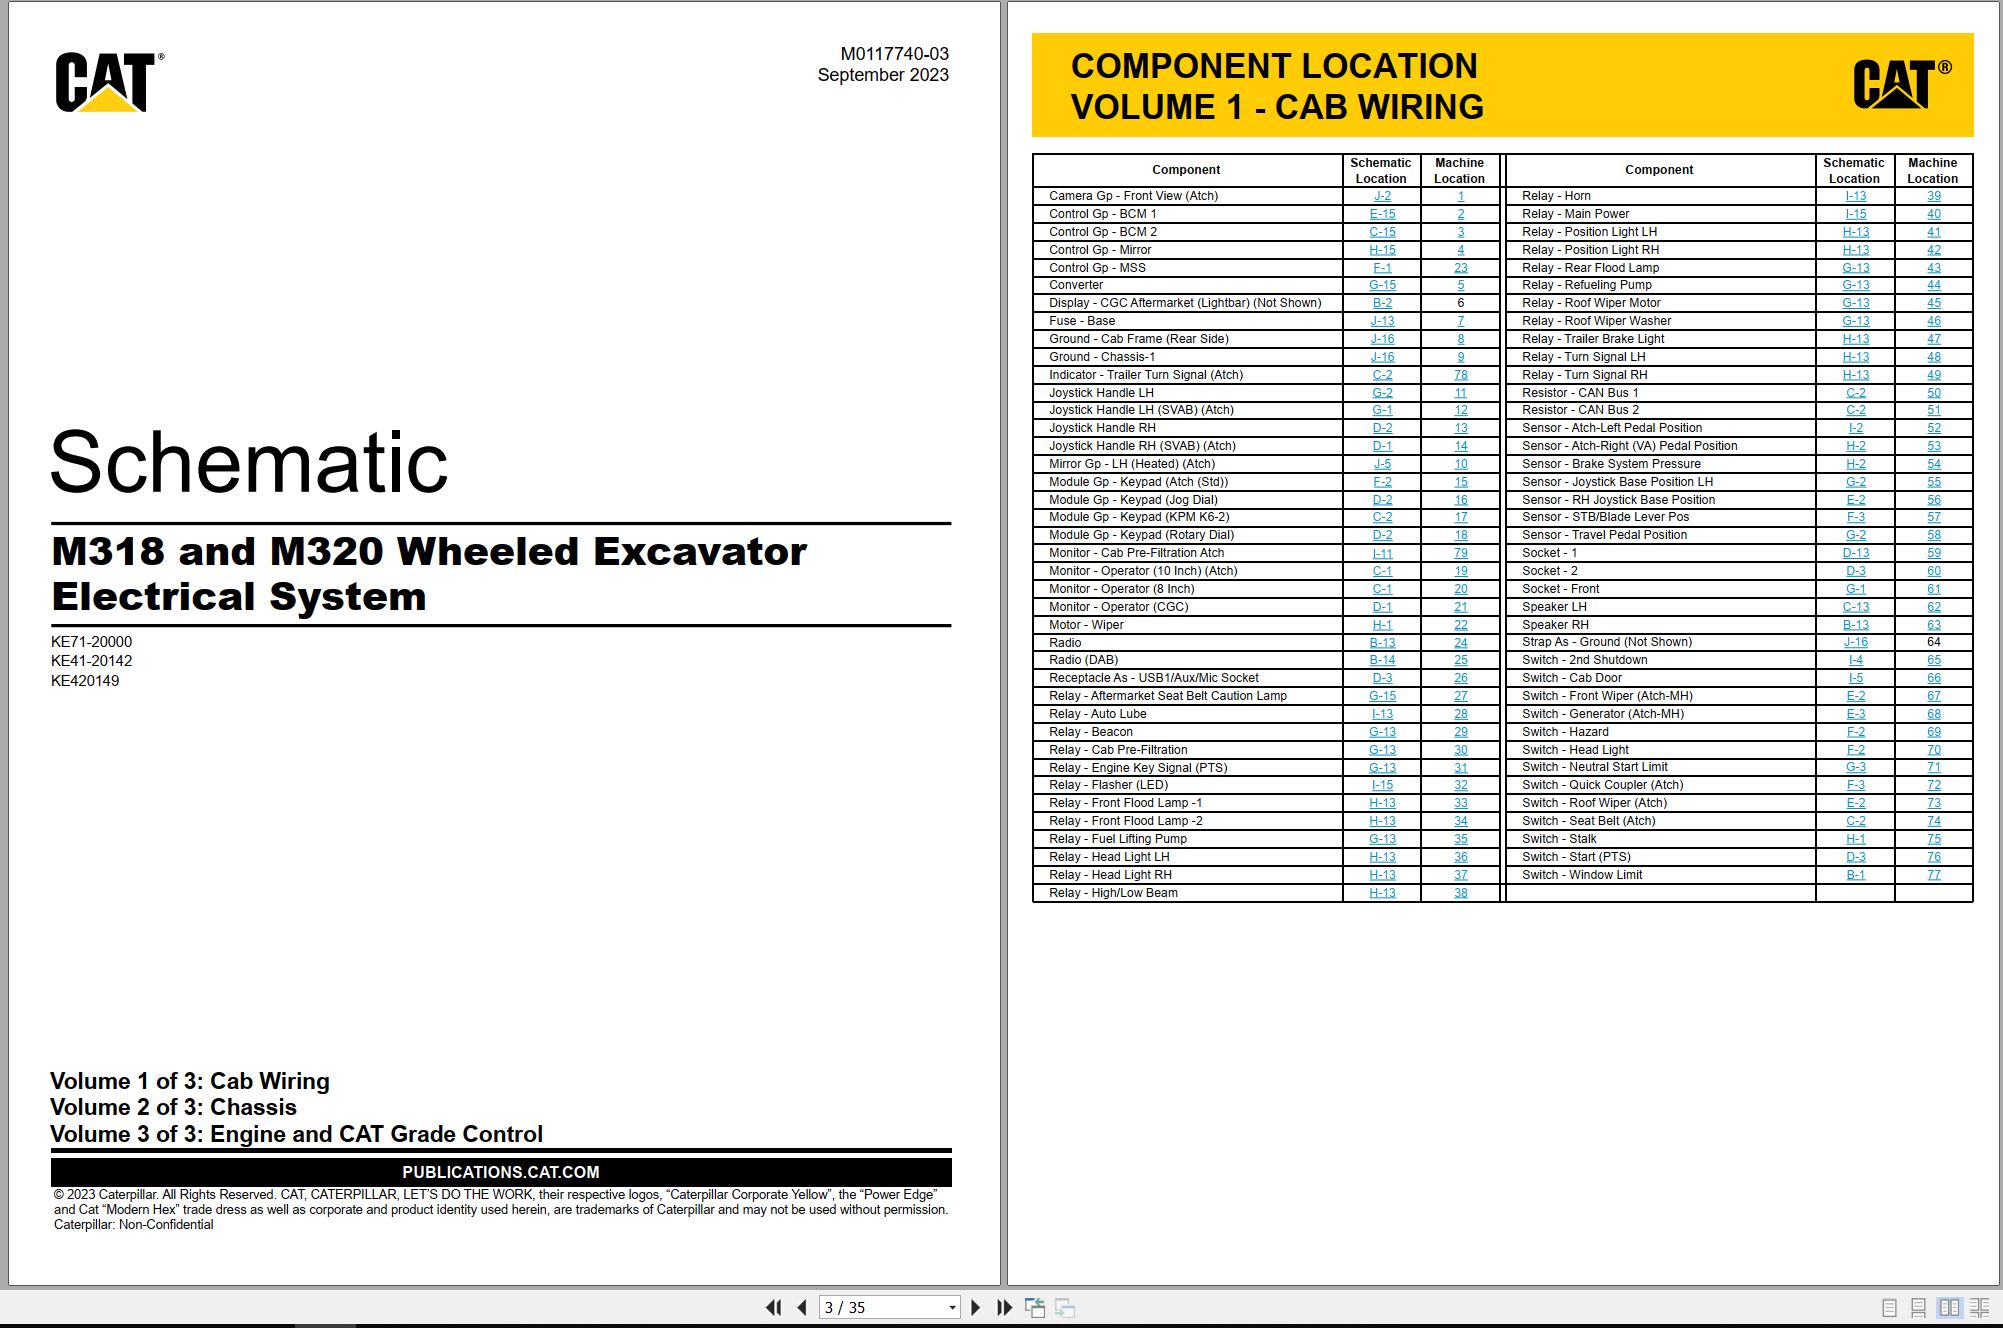
Task: Click 'Volume 1 of 3: Cab Wiring' text
Action: (x=190, y=1081)
